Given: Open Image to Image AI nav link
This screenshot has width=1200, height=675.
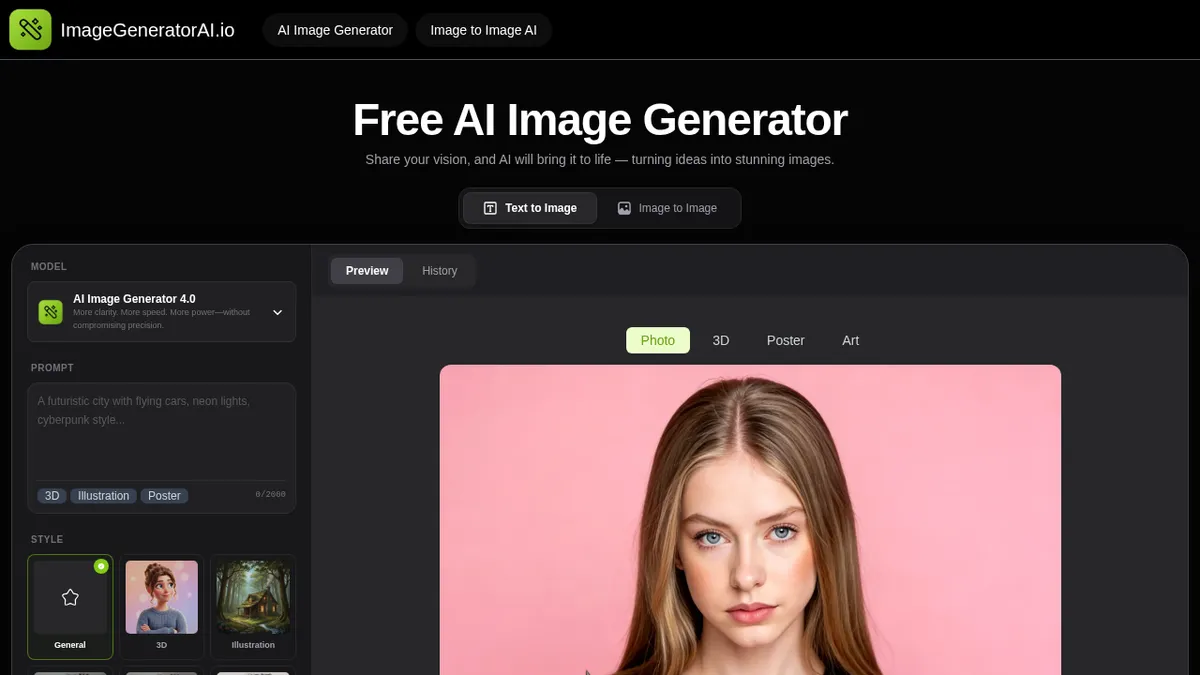Looking at the screenshot, I should coord(483,30).
